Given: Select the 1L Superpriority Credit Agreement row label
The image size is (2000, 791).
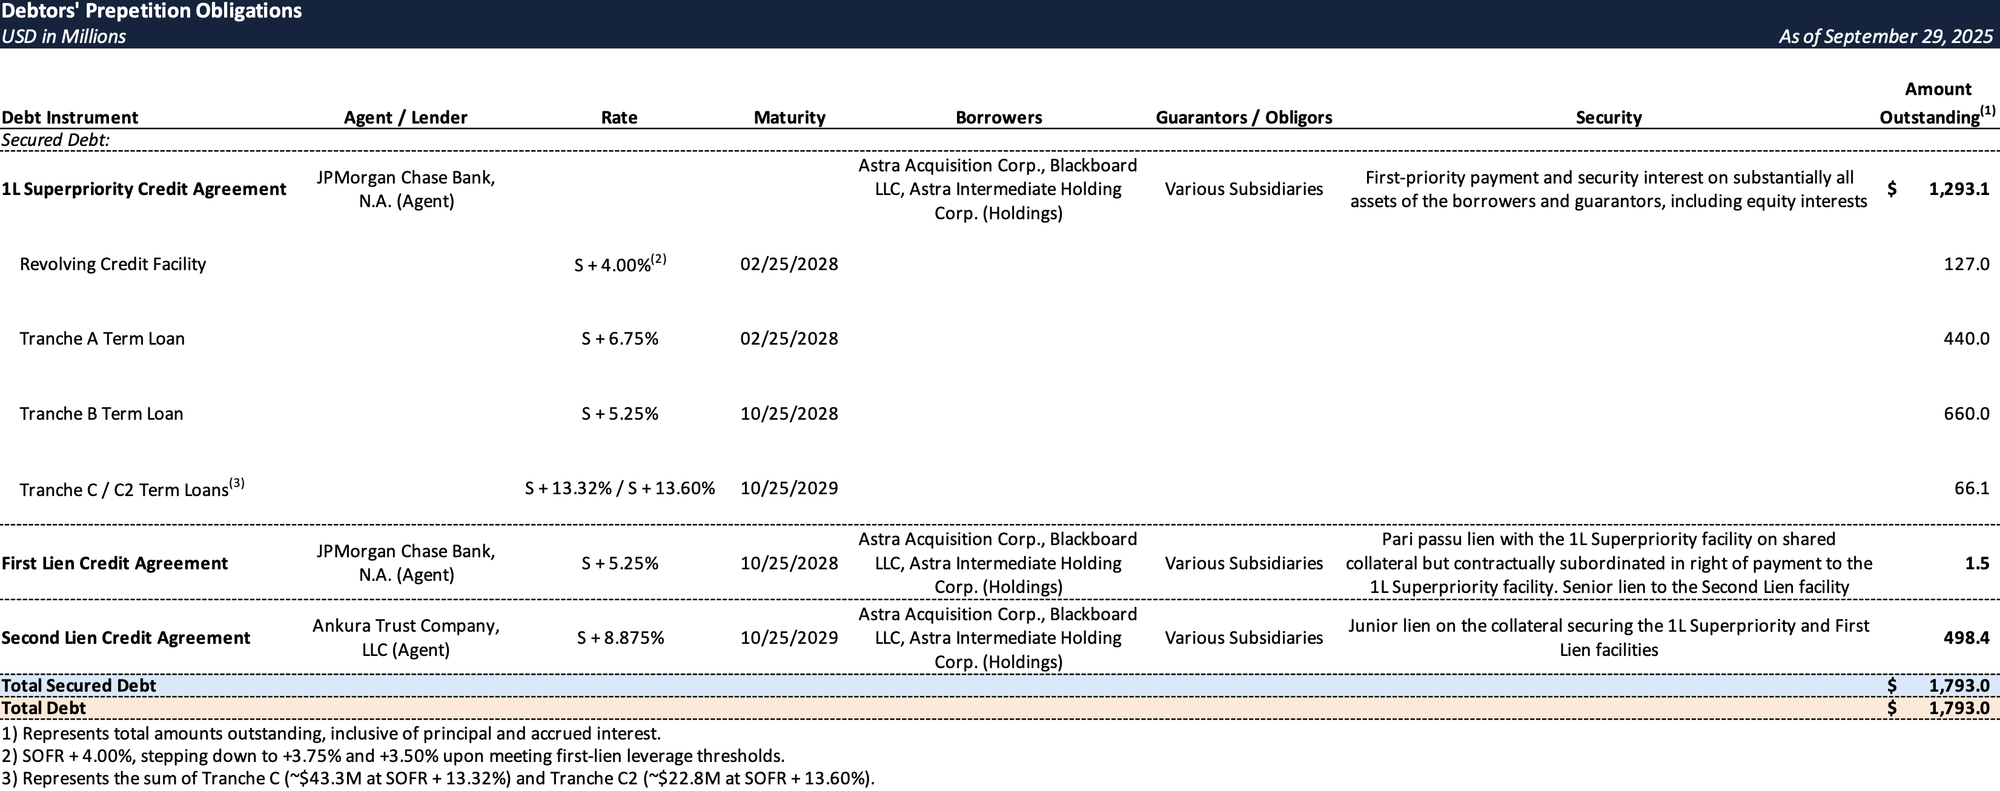Looking at the screenshot, I should (x=144, y=189).
